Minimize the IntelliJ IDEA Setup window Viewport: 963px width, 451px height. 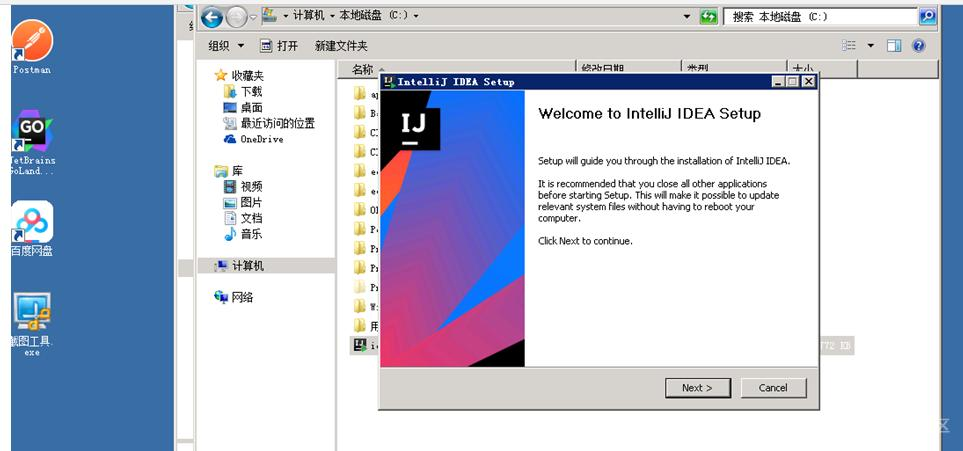[778, 81]
